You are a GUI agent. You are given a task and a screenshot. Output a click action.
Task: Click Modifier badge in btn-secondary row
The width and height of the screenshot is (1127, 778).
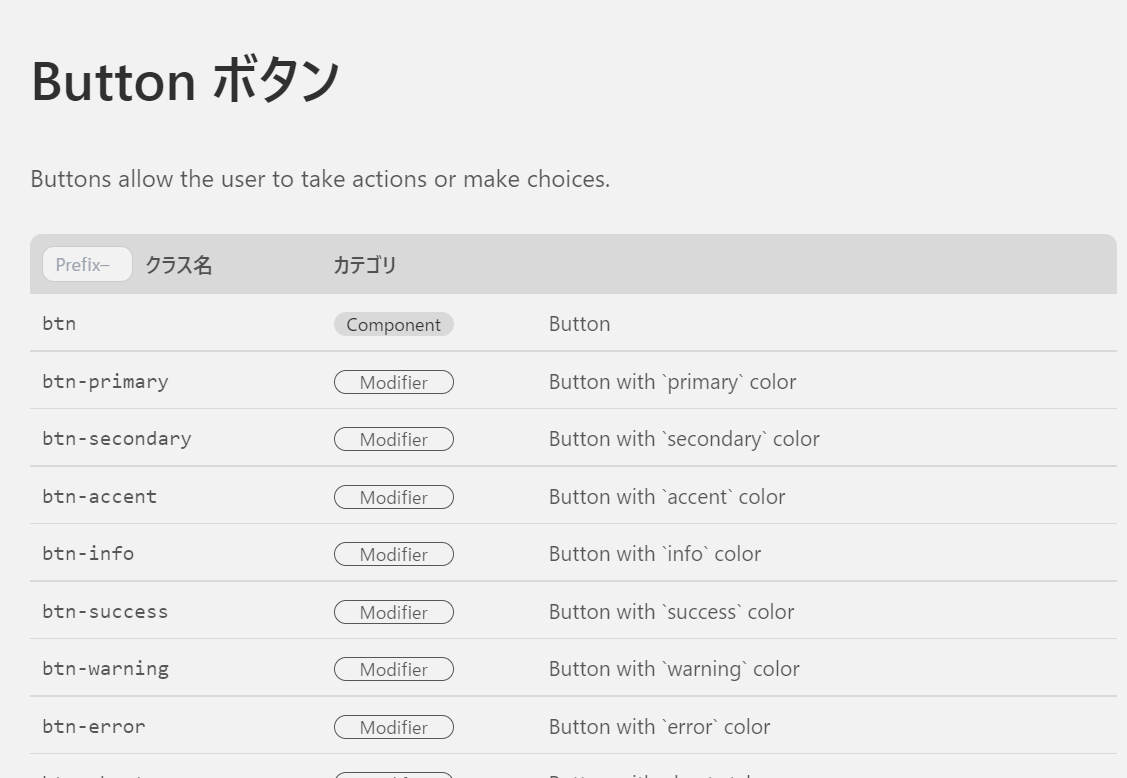click(394, 439)
